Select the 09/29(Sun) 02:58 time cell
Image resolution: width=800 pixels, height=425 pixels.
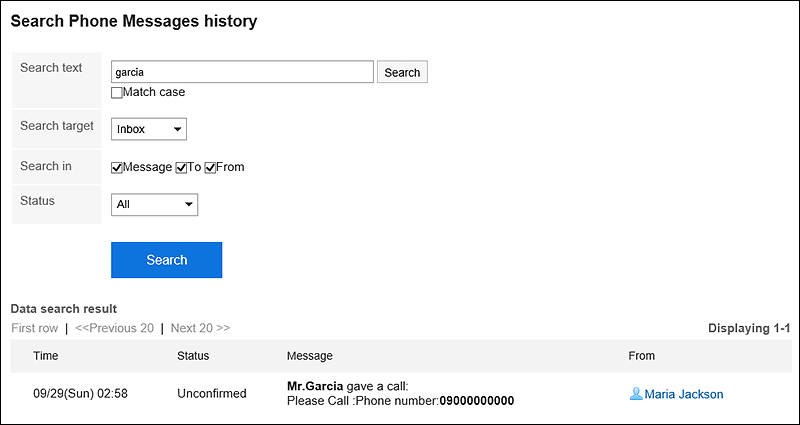coord(81,393)
